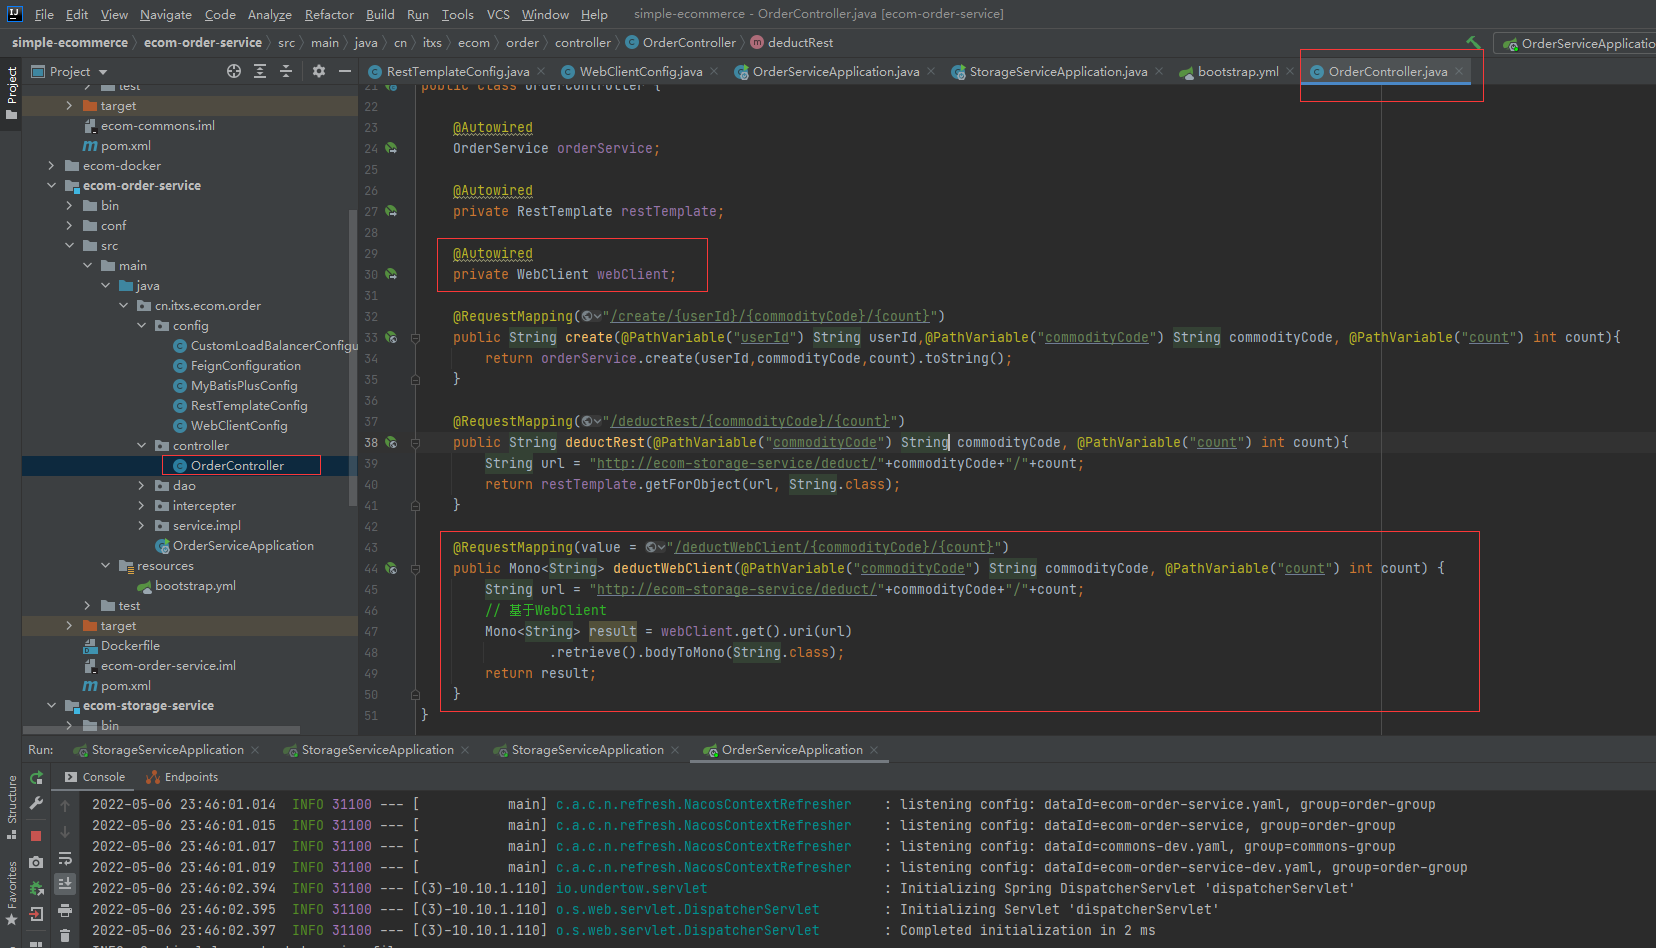Hide the Project panel with minus icon
1656x948 pixels.
345,71
